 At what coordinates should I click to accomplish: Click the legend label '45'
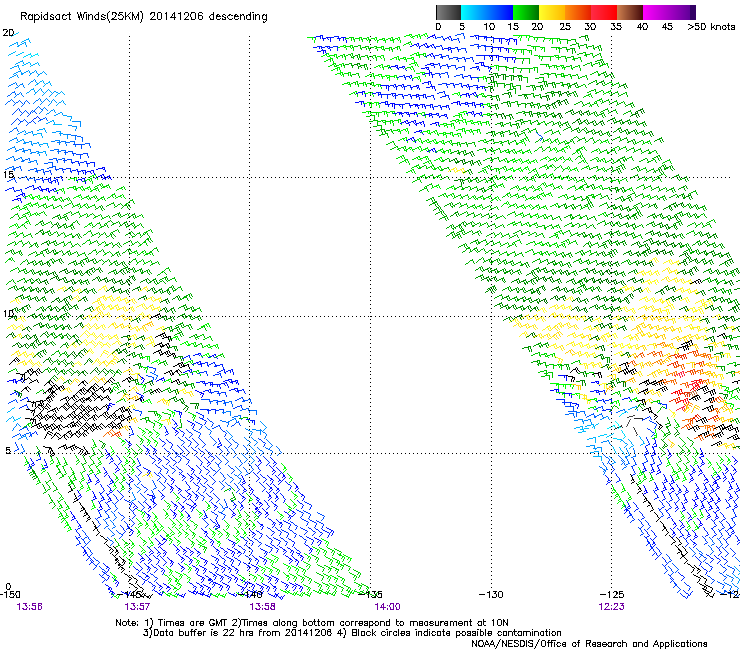[x=667, y=27]
